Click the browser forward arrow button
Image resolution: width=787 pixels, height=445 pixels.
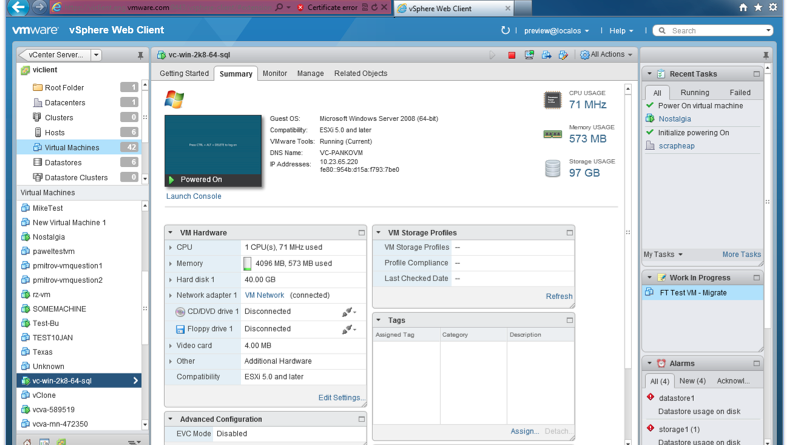coord(39,7)
